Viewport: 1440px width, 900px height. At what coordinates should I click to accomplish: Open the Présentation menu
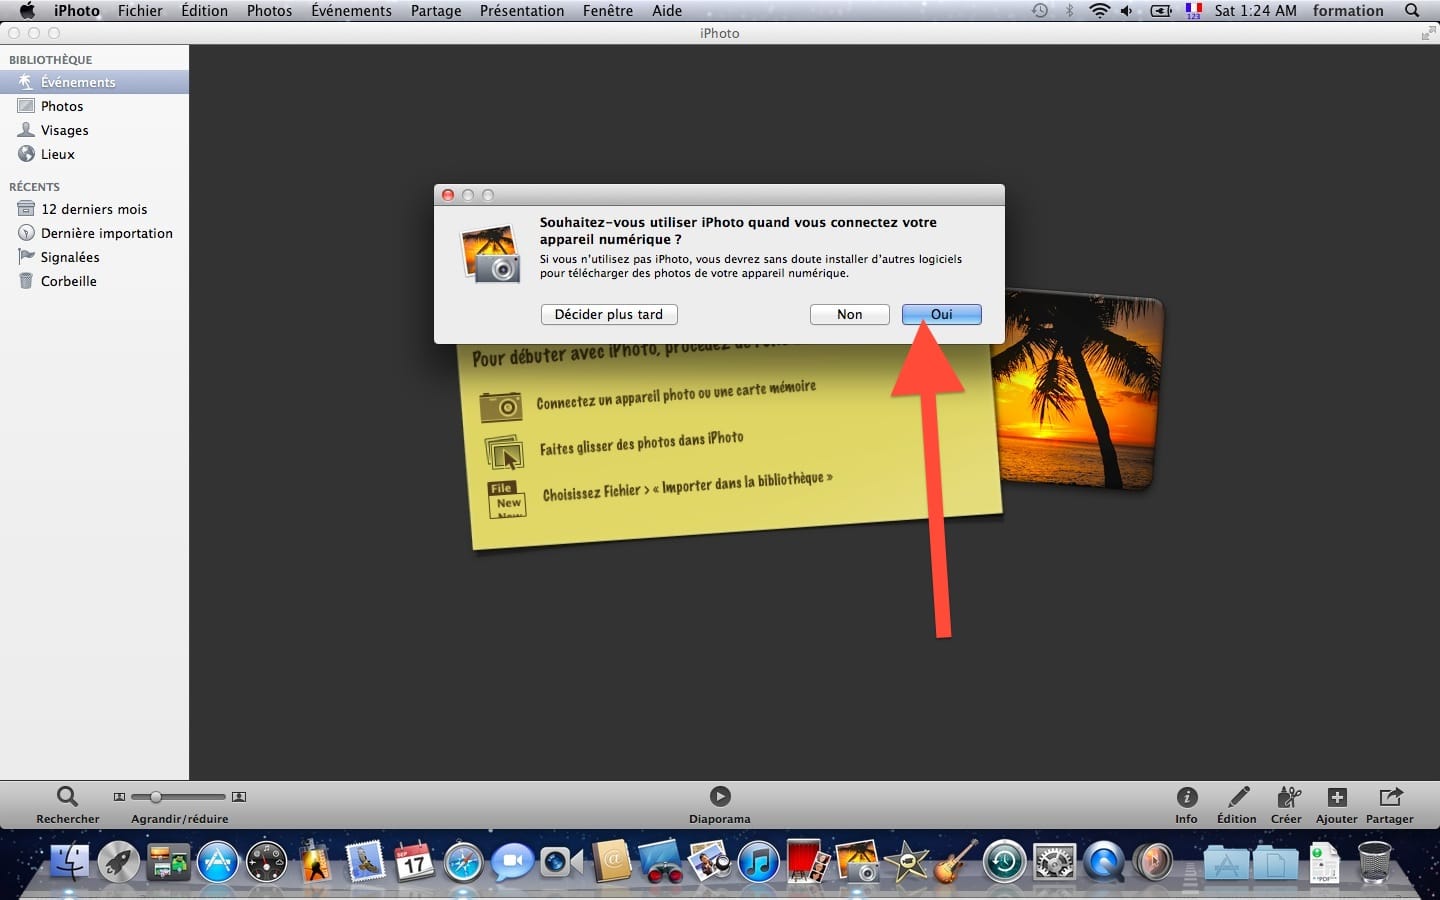522,11
